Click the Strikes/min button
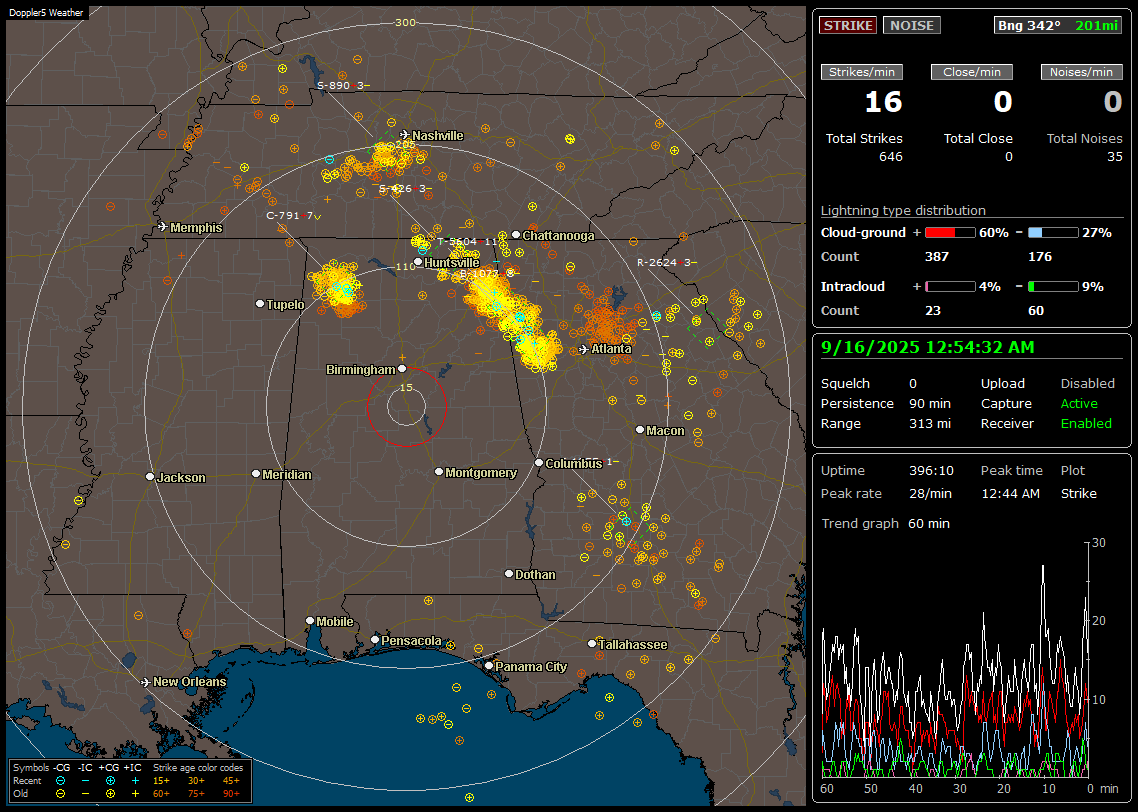Viewport: 1138px width, 812px height. pos(862,72)
